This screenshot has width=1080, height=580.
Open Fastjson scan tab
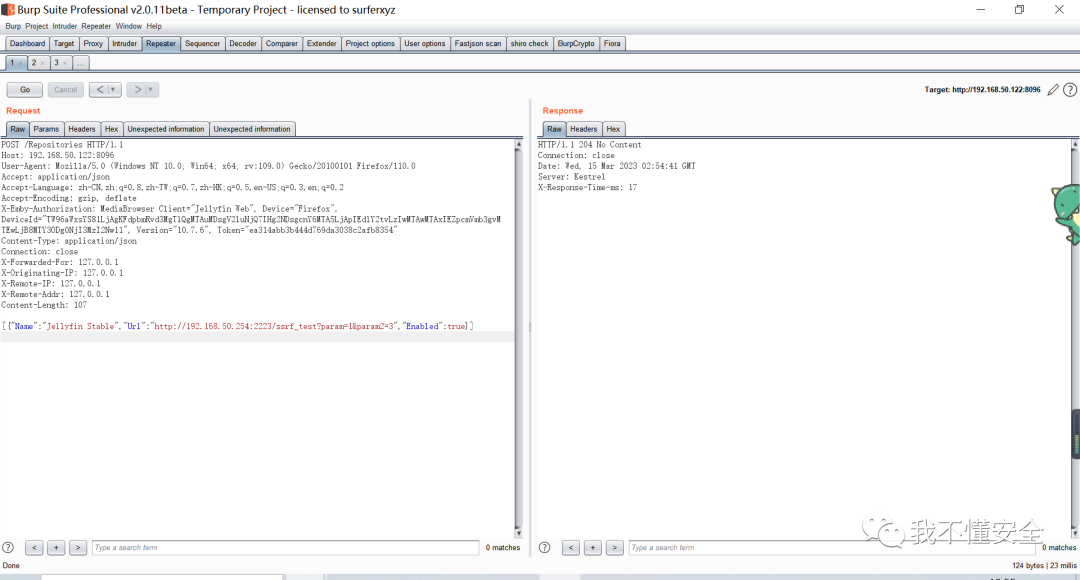(x=478, y=43)
